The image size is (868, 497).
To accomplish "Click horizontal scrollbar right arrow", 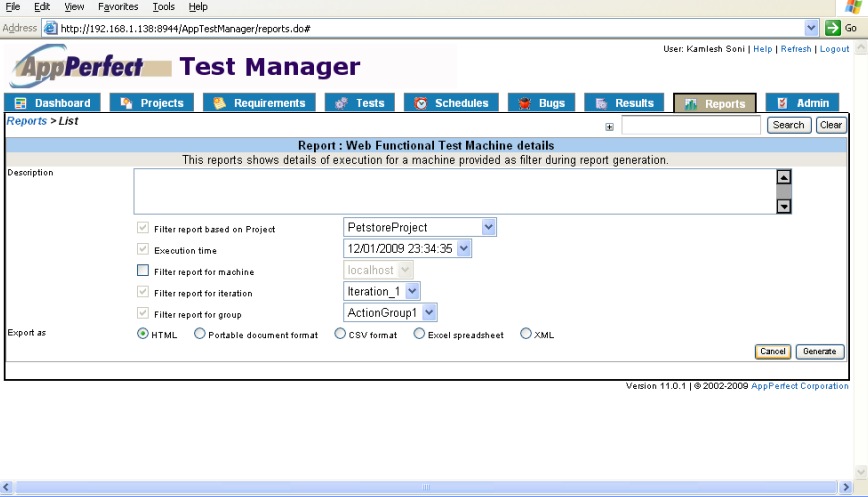I will coord(845,487).
